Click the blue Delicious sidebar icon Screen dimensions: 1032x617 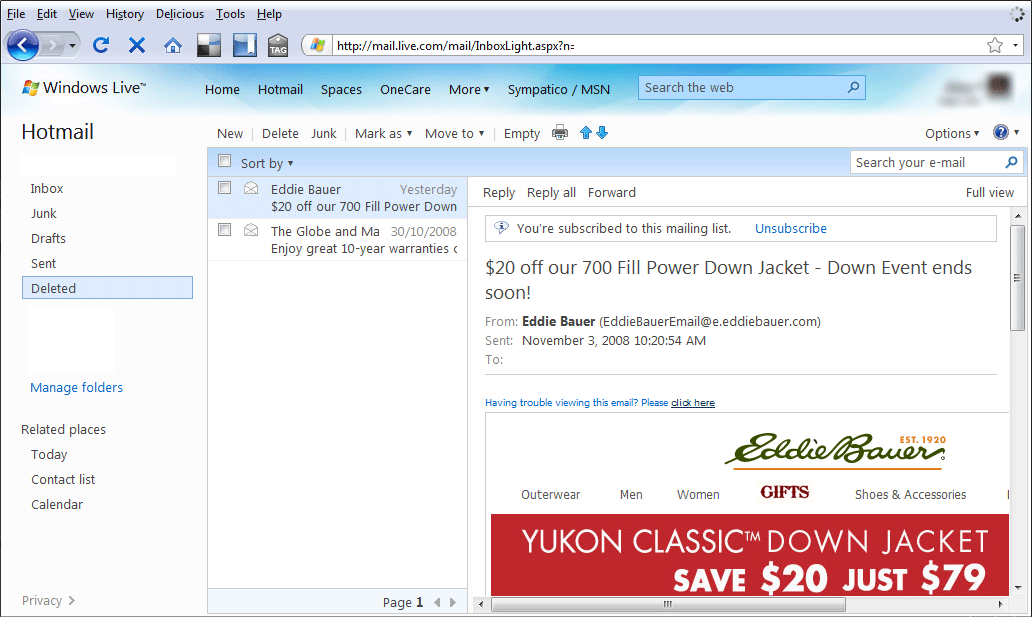(244, 45)
